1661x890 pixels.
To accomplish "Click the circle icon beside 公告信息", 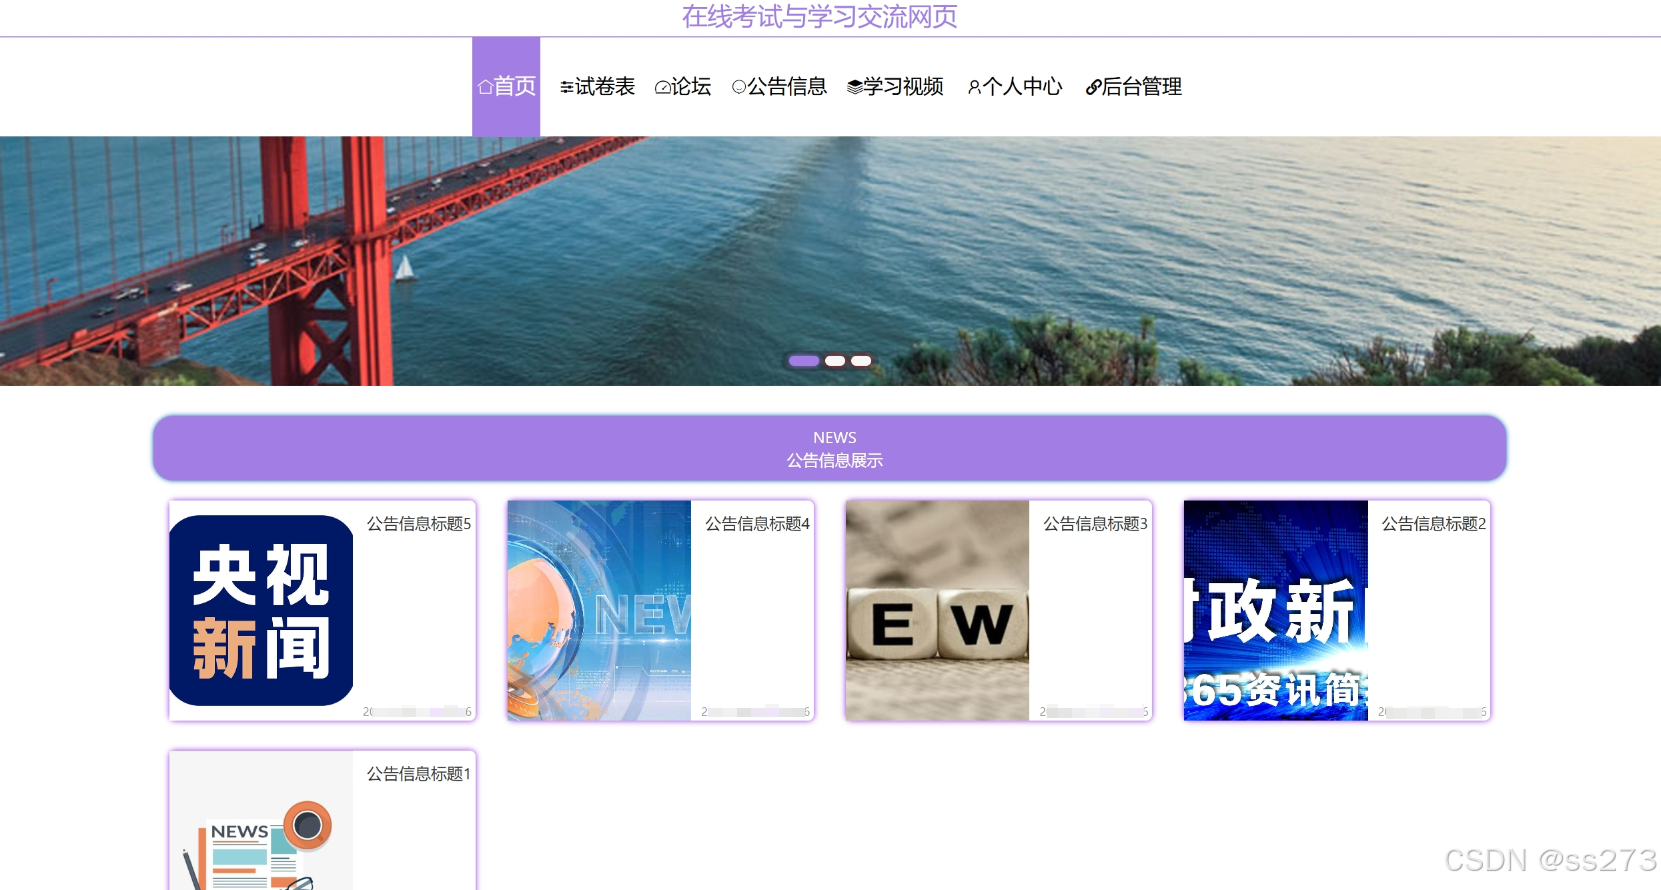I will point(739,87).
